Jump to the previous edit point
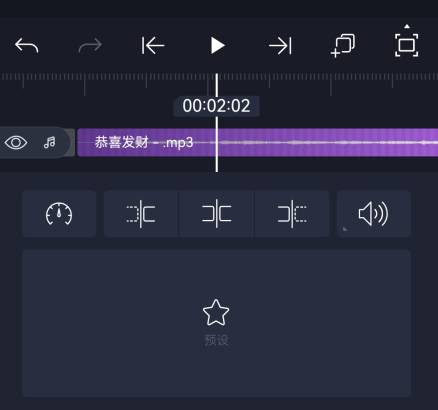Screen dimensions: 438x410 click(x=153, y=45)
